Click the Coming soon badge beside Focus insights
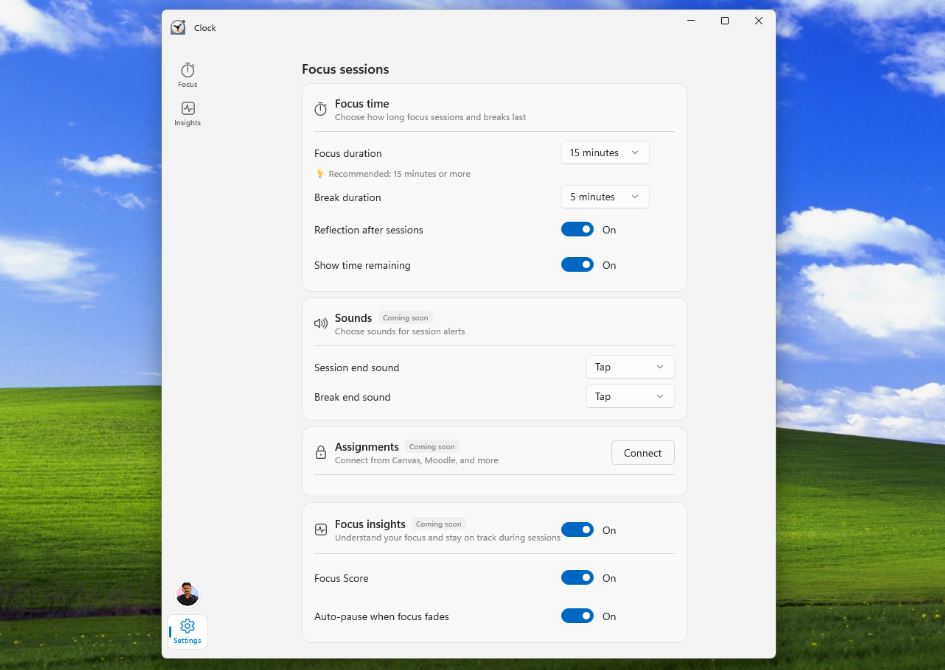This screenshot has width=945, height=670. point(438,524)
